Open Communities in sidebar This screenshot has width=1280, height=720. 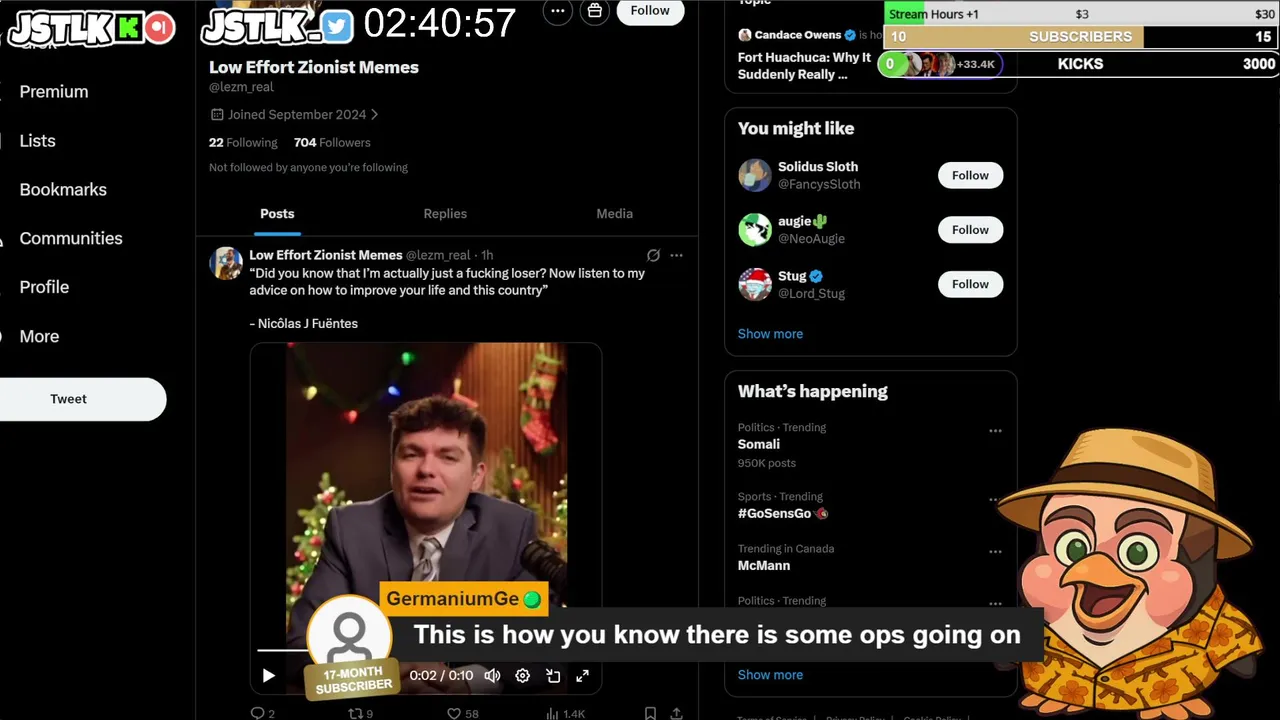pos(70,238)
